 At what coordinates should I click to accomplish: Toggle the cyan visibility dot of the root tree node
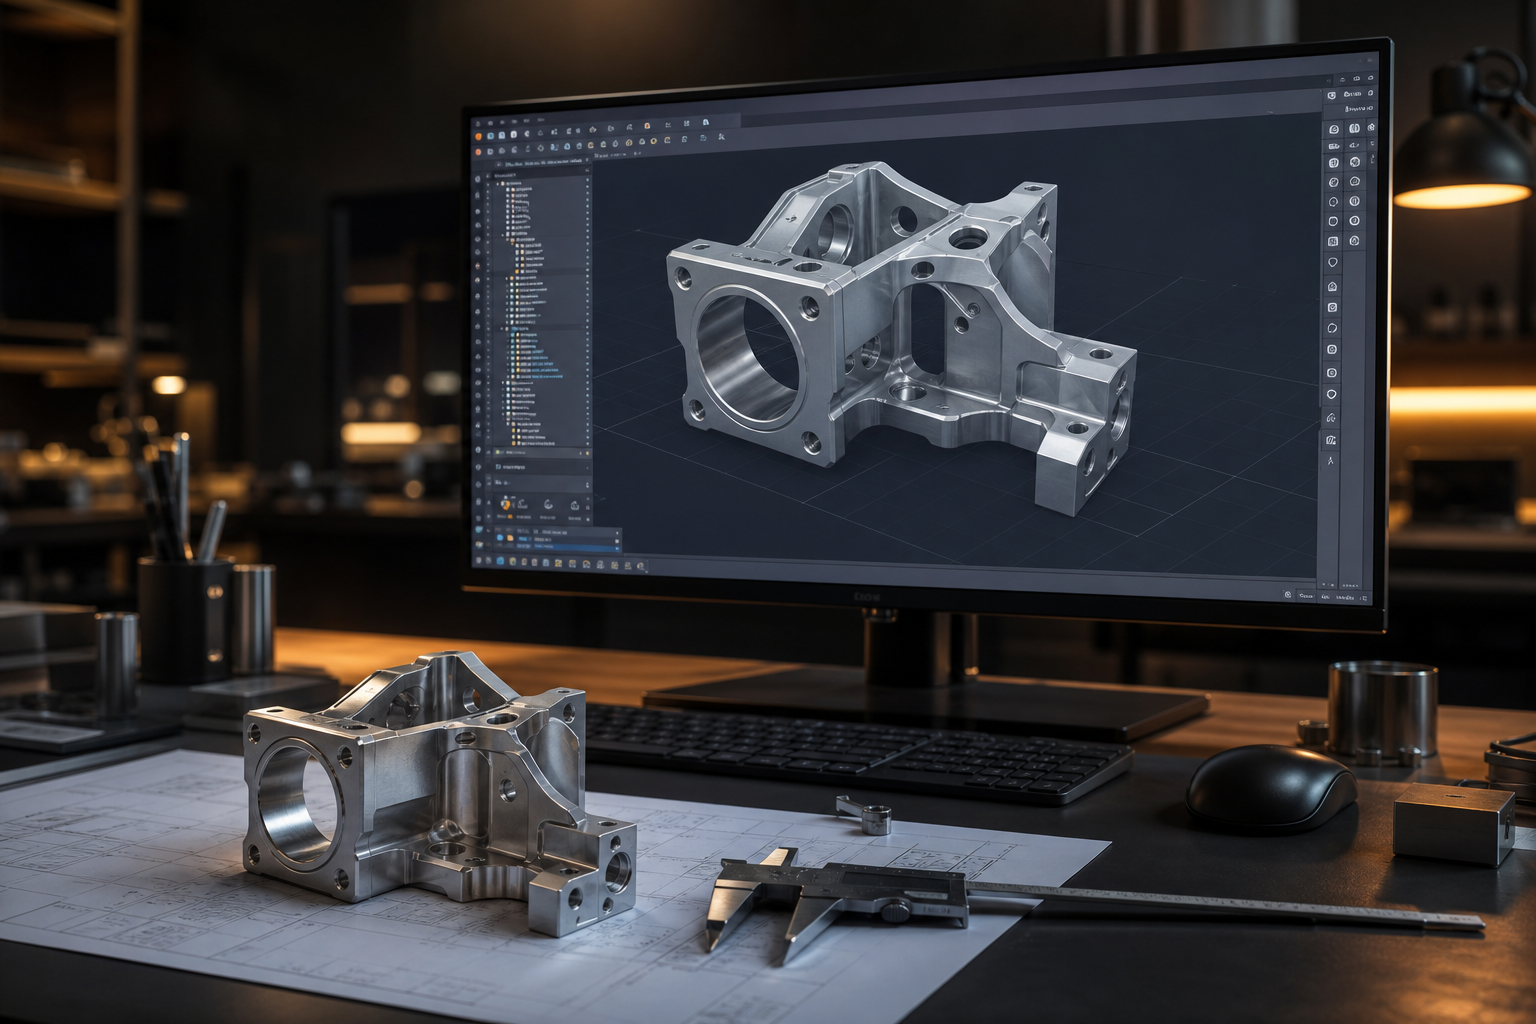(587, 183)
